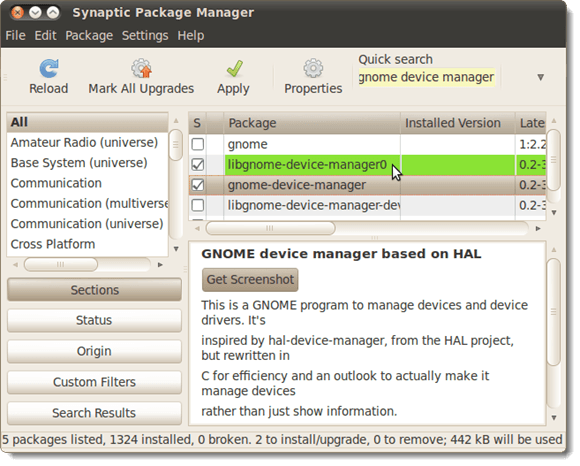Image resolution: width=580 pixels, height=466 pixels.
Task: Switch to the Search Results filter button
Action: click(94, 413)
